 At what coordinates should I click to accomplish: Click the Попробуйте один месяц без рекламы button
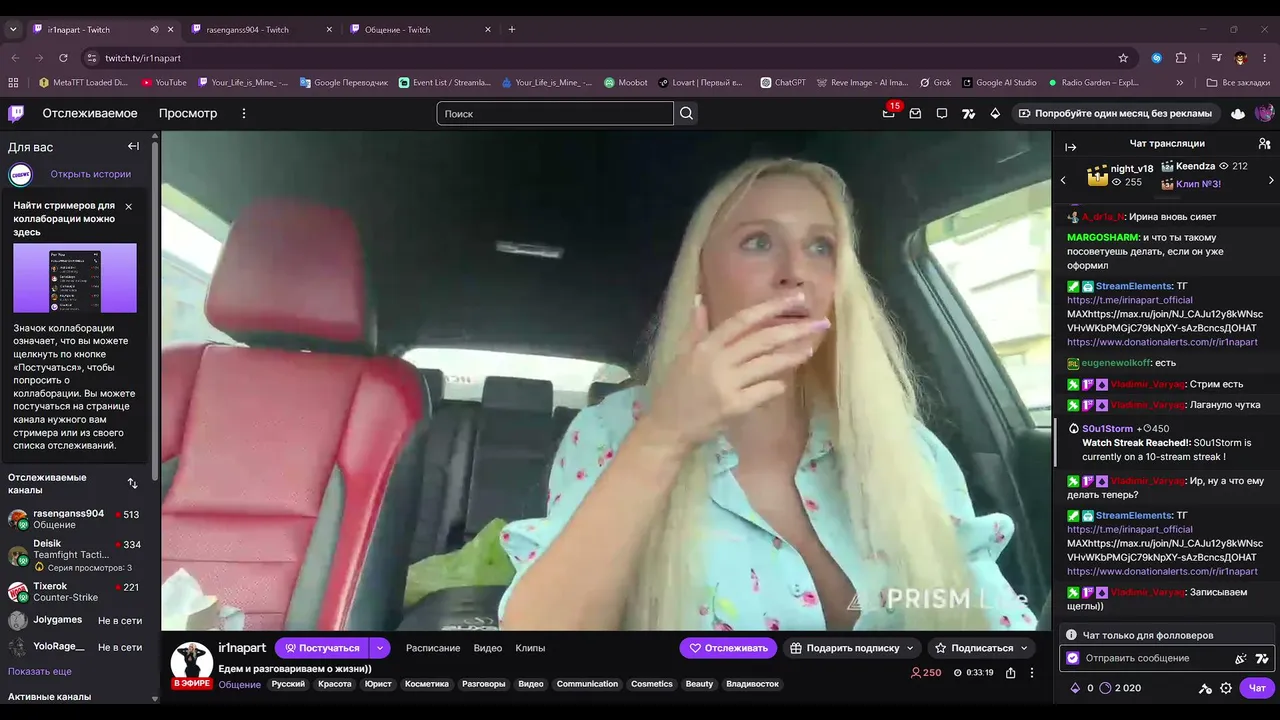coord(1115,113)
